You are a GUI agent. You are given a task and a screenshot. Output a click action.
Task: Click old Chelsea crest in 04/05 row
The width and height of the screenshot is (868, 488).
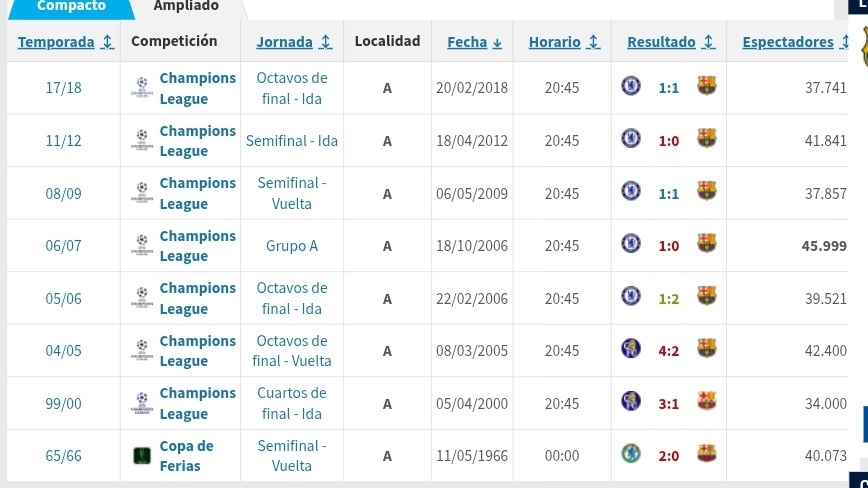(x=631, y=349)
